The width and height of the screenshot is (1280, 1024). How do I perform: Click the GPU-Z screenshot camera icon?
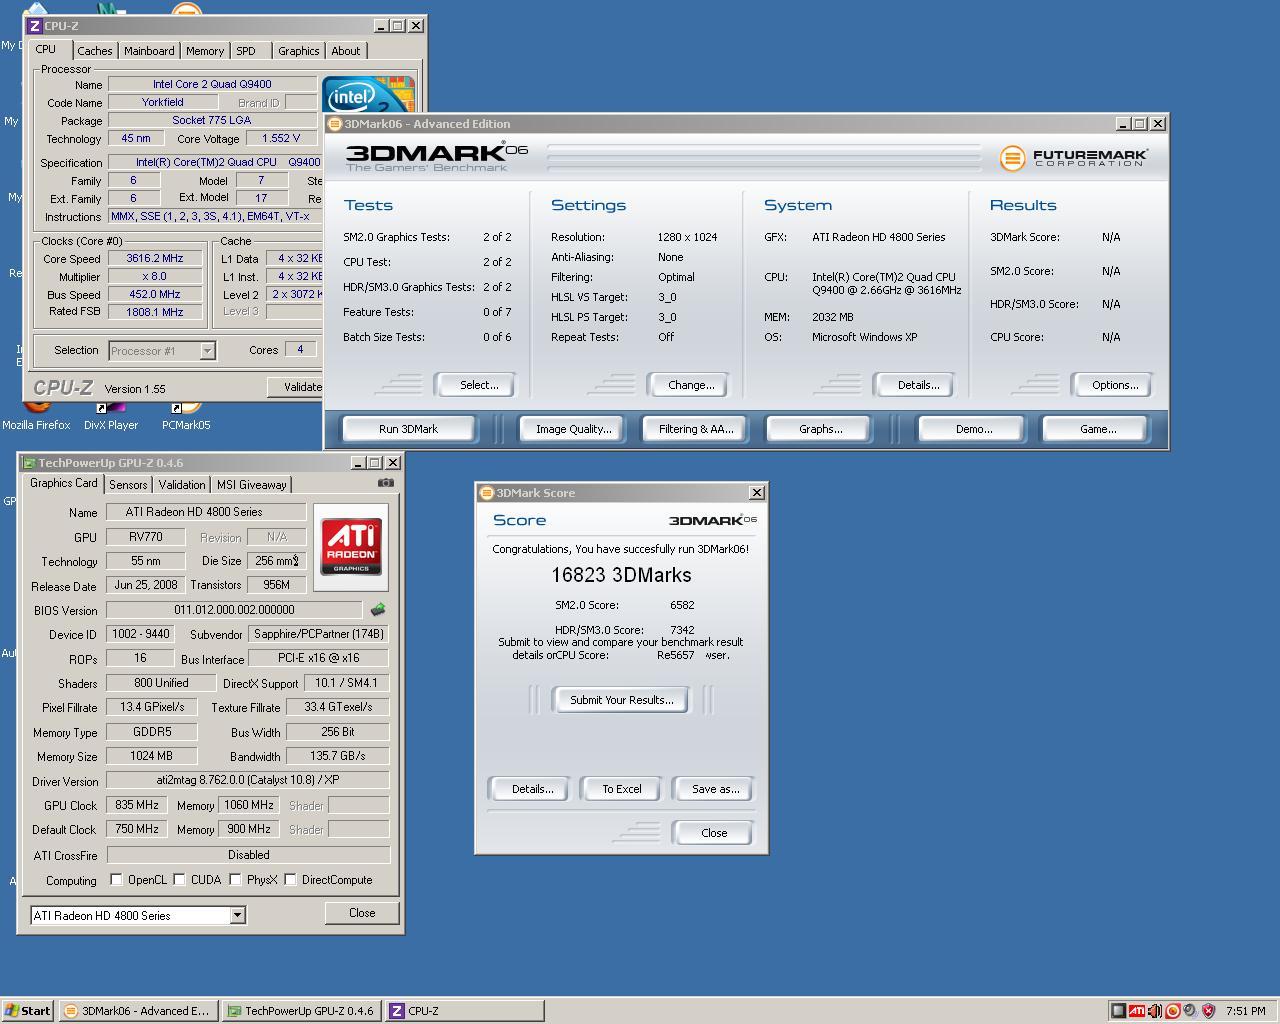tap(386, 483)
